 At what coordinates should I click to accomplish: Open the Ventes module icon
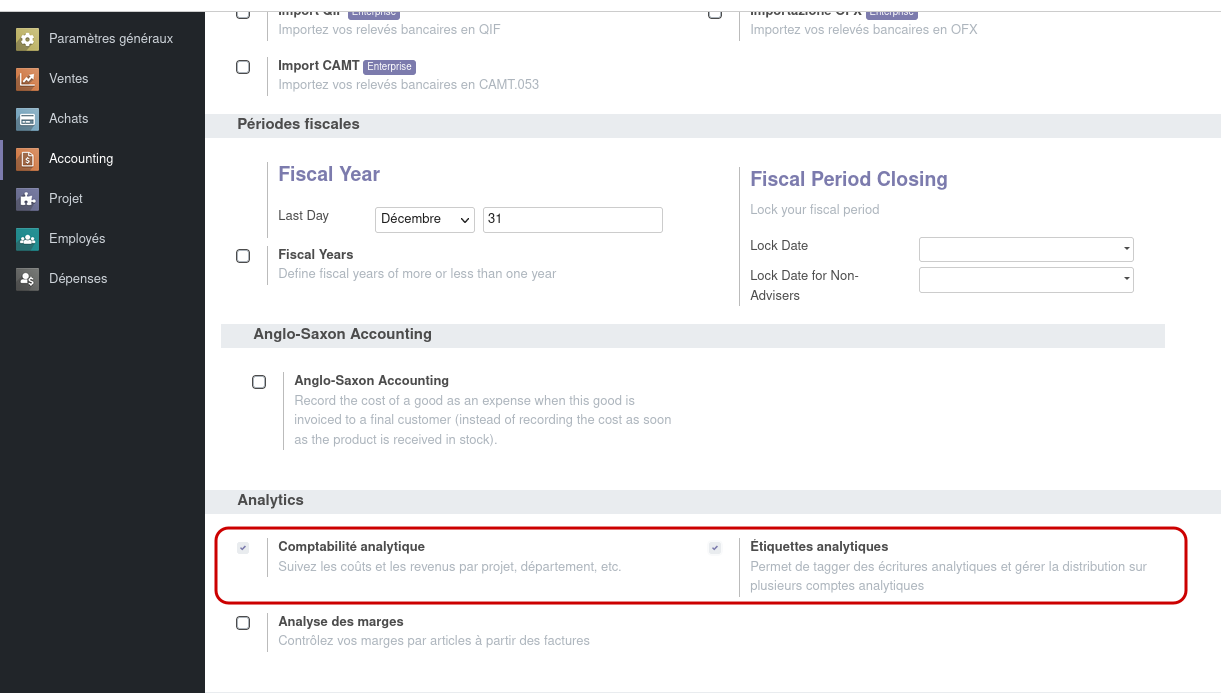(25, 78)
